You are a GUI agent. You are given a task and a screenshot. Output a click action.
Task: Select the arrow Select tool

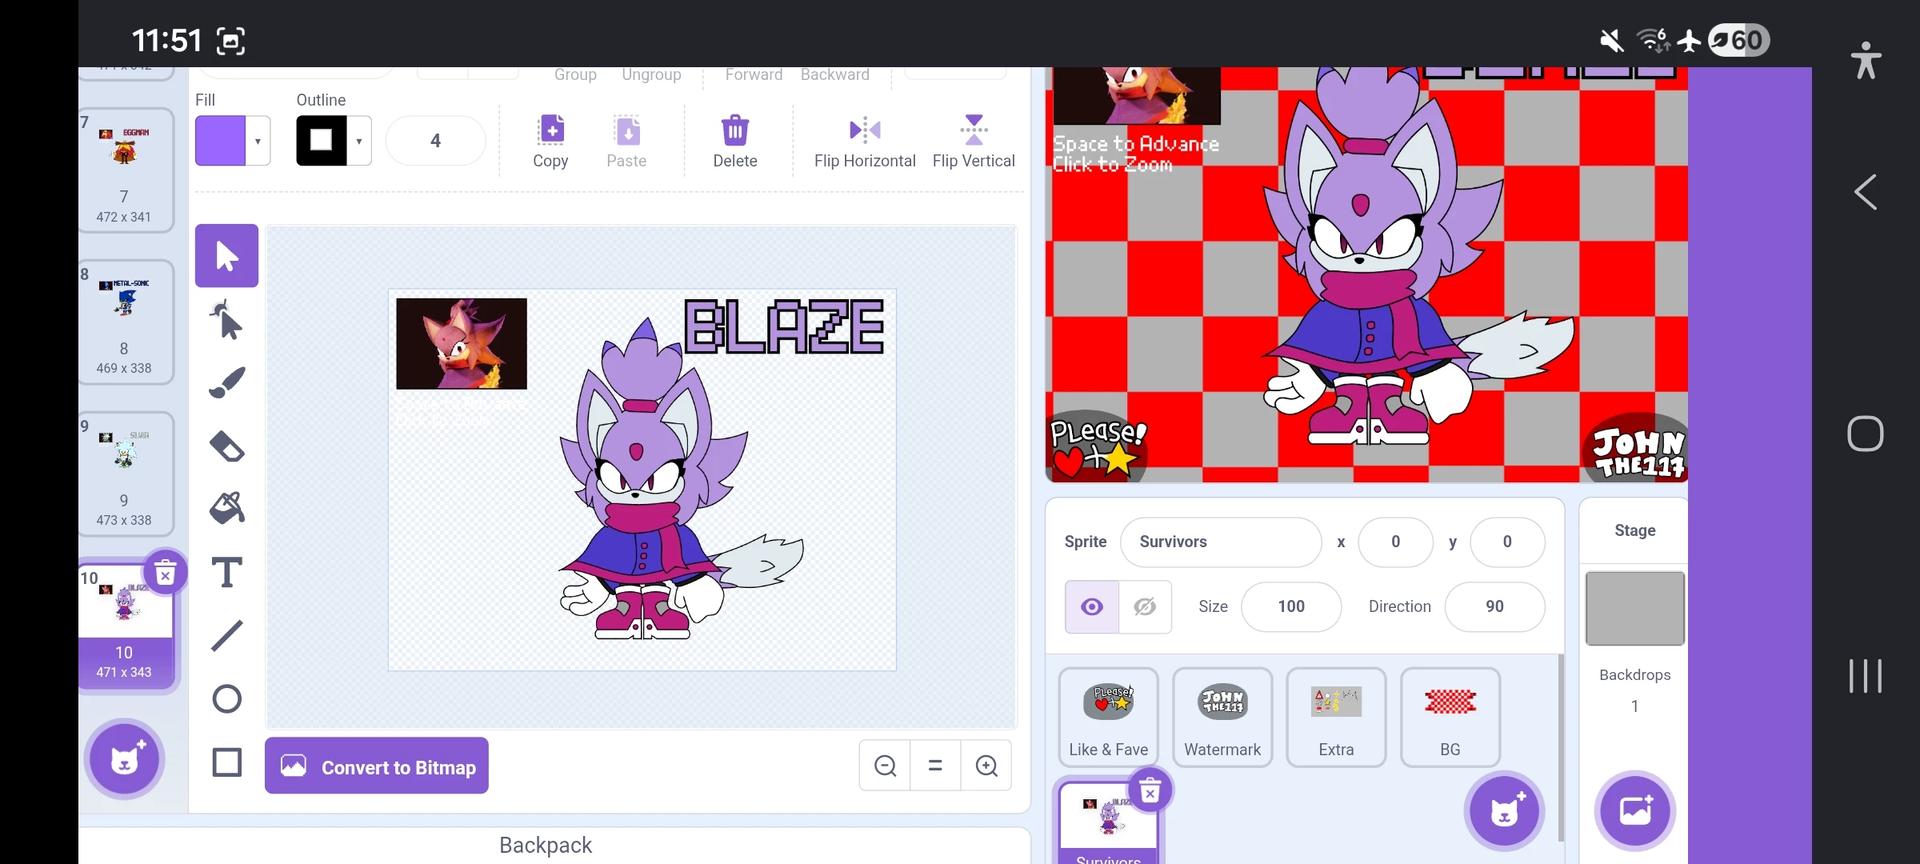pyautogui.click(x=227, y=256)
